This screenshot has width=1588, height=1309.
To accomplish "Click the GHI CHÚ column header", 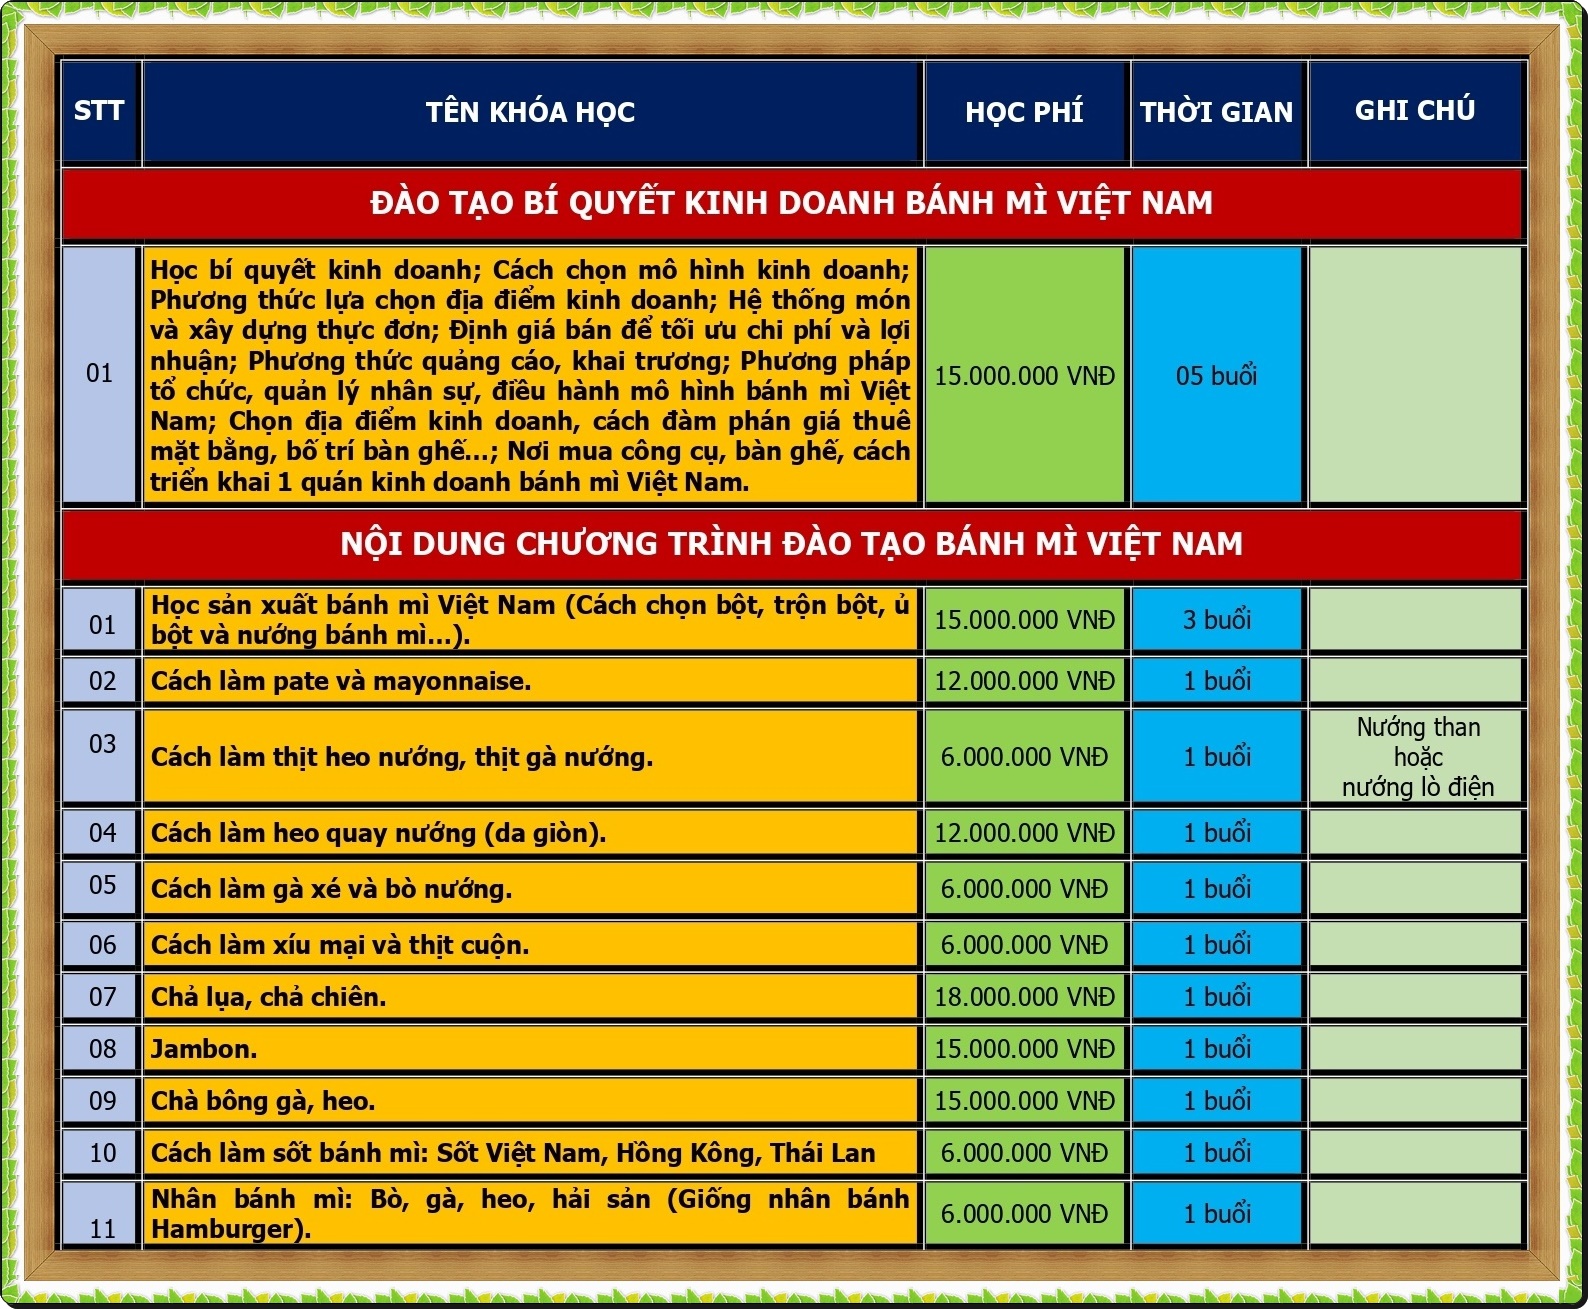I will point(1414,110).
